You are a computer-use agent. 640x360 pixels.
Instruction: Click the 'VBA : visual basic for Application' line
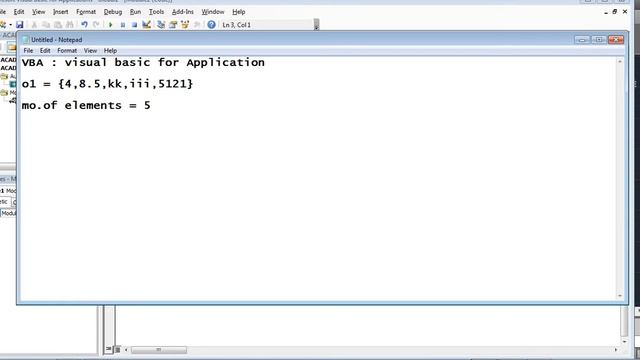143,62
